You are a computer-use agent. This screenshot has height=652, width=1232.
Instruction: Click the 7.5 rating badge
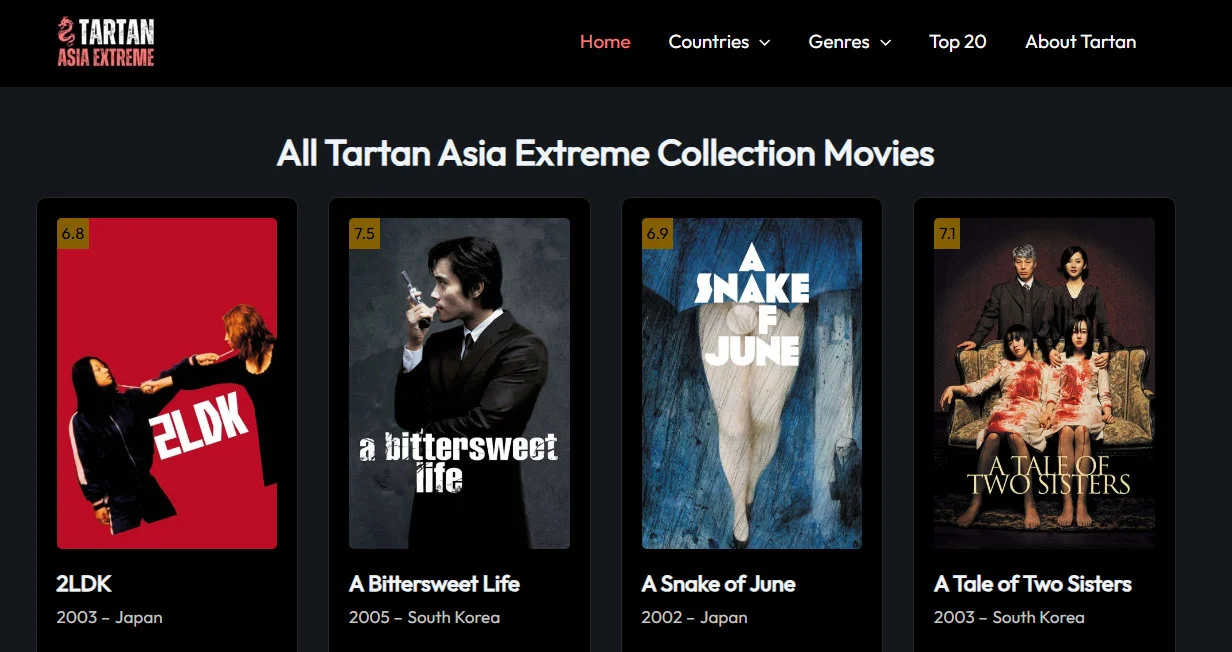point(365,234)
